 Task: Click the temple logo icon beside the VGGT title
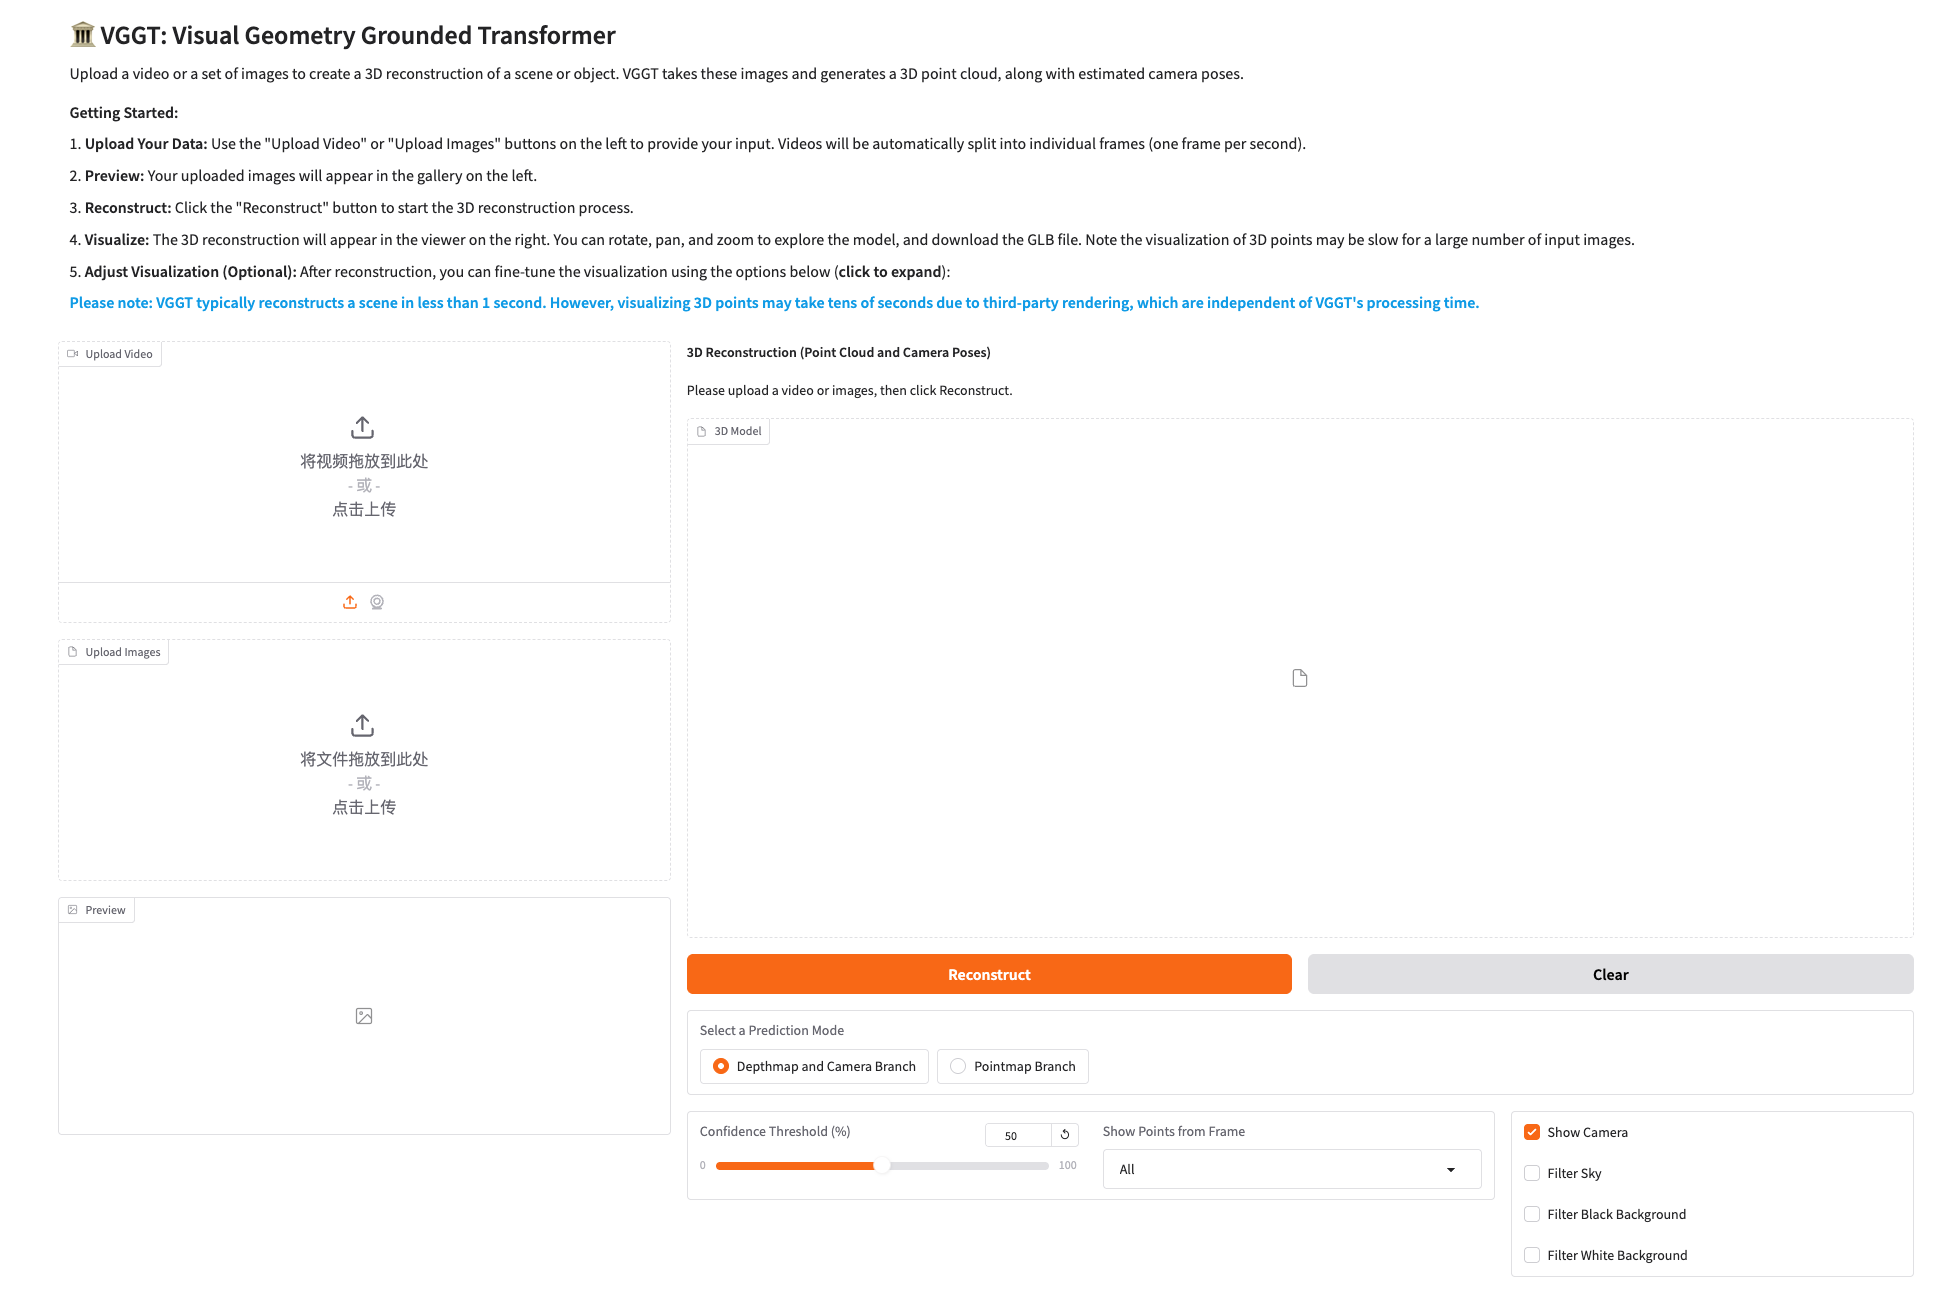tap(82, 35)
